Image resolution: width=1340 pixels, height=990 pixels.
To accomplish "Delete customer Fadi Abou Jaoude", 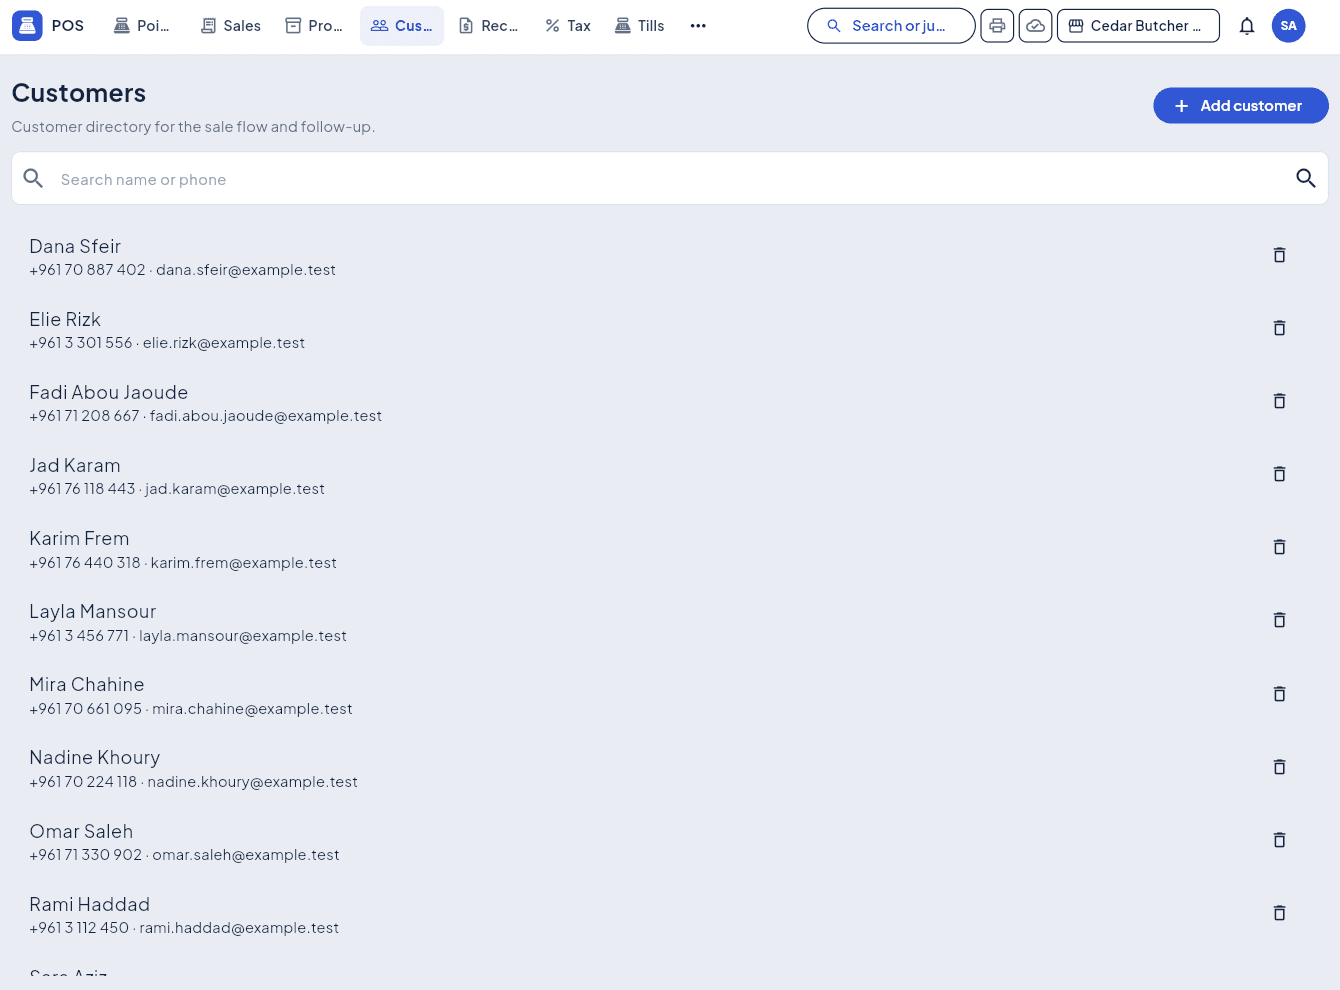I will tap(1279, 401).
